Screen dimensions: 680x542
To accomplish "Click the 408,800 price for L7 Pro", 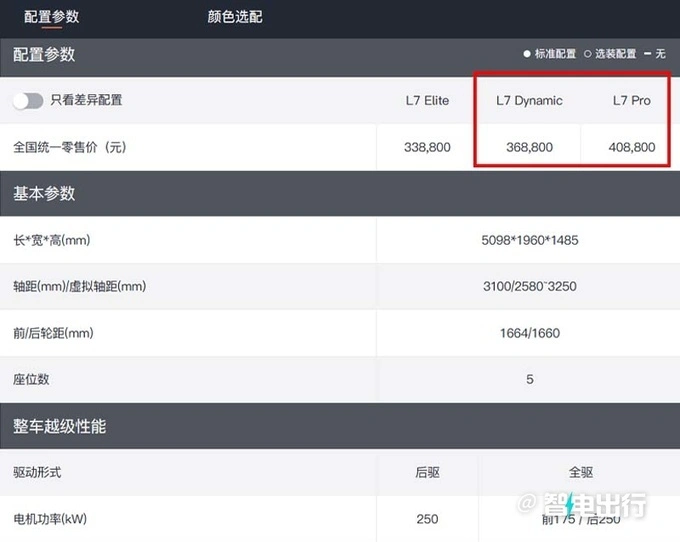I will coord(631,147).
